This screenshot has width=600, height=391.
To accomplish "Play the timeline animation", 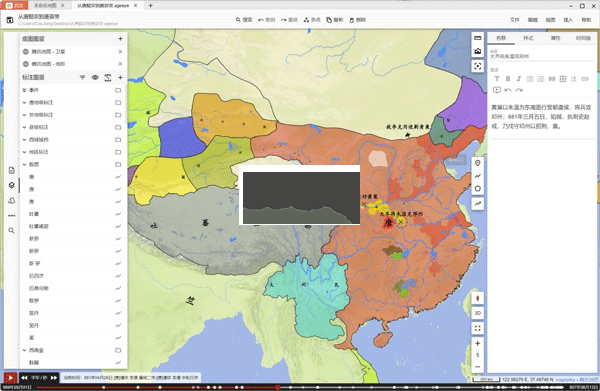I will tap(10, 378).
